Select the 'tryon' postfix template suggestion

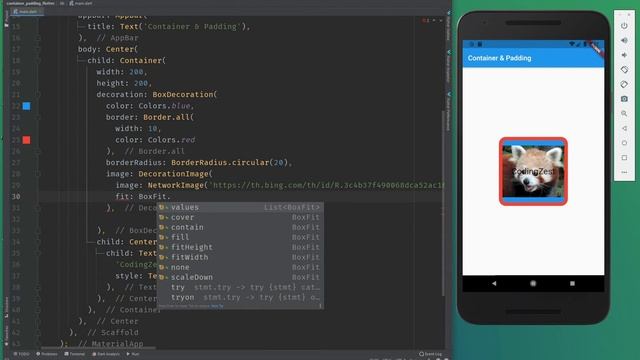point(240,297)
